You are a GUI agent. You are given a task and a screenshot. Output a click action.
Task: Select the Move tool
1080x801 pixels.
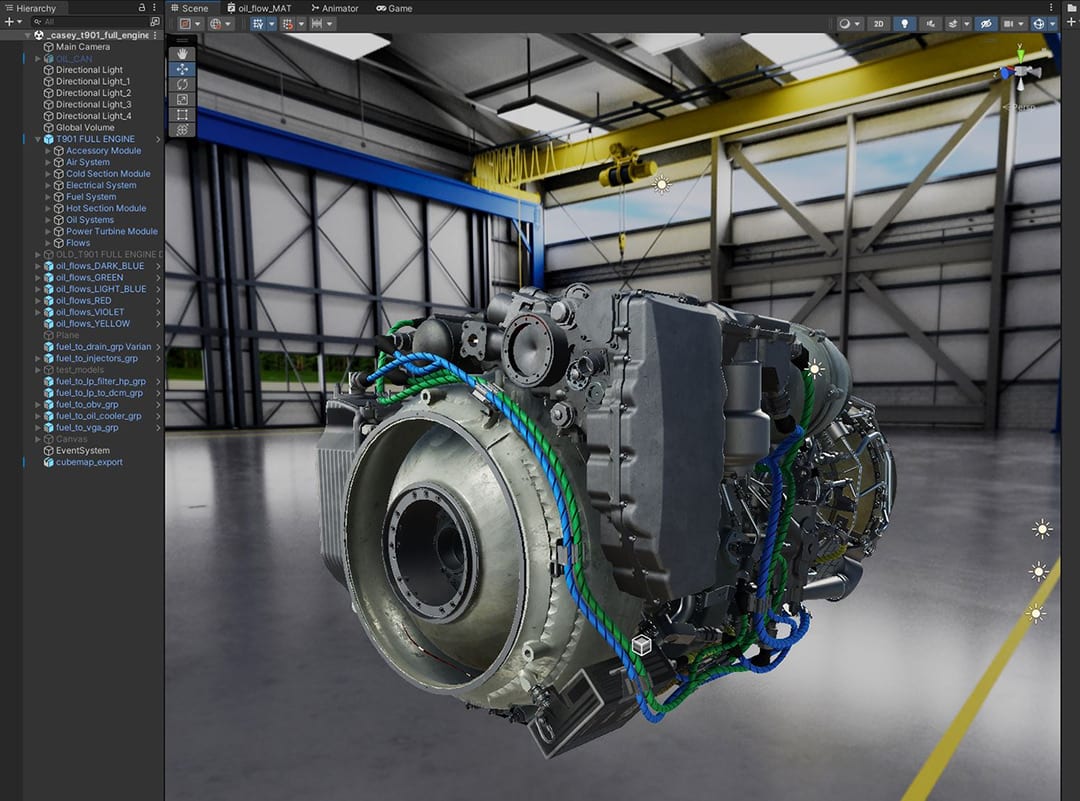coord(182,69)
